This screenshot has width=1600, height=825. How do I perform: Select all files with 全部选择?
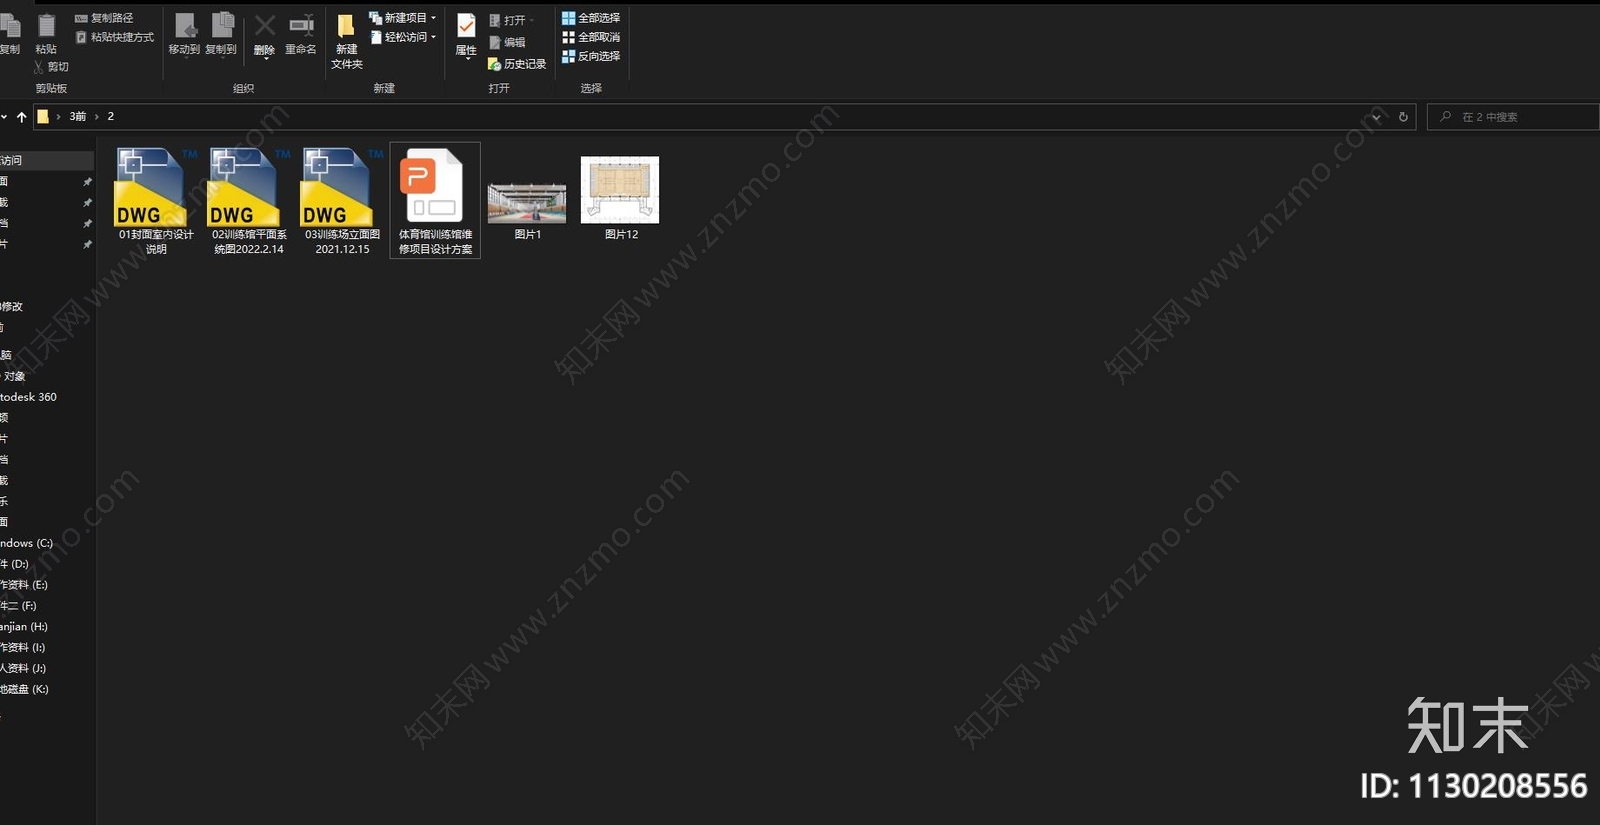coord(591,18)
